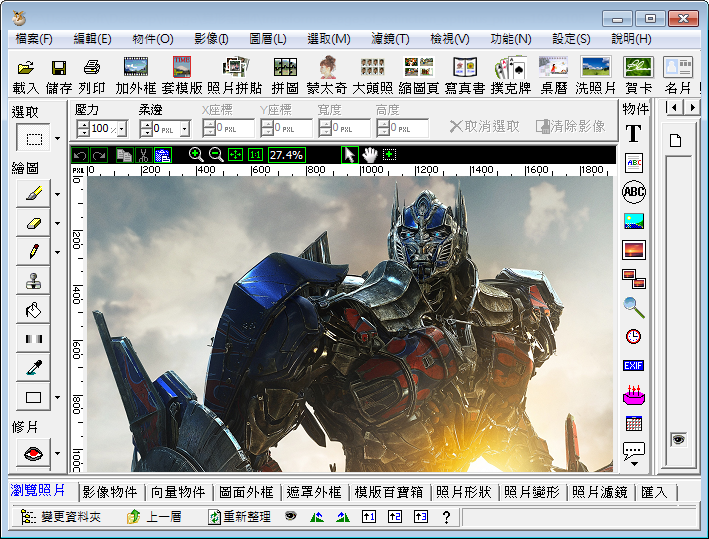Screen dimensions: 709x539
Task: Open the 柔邊 feather value dropdown
Action: coord(184,129)
